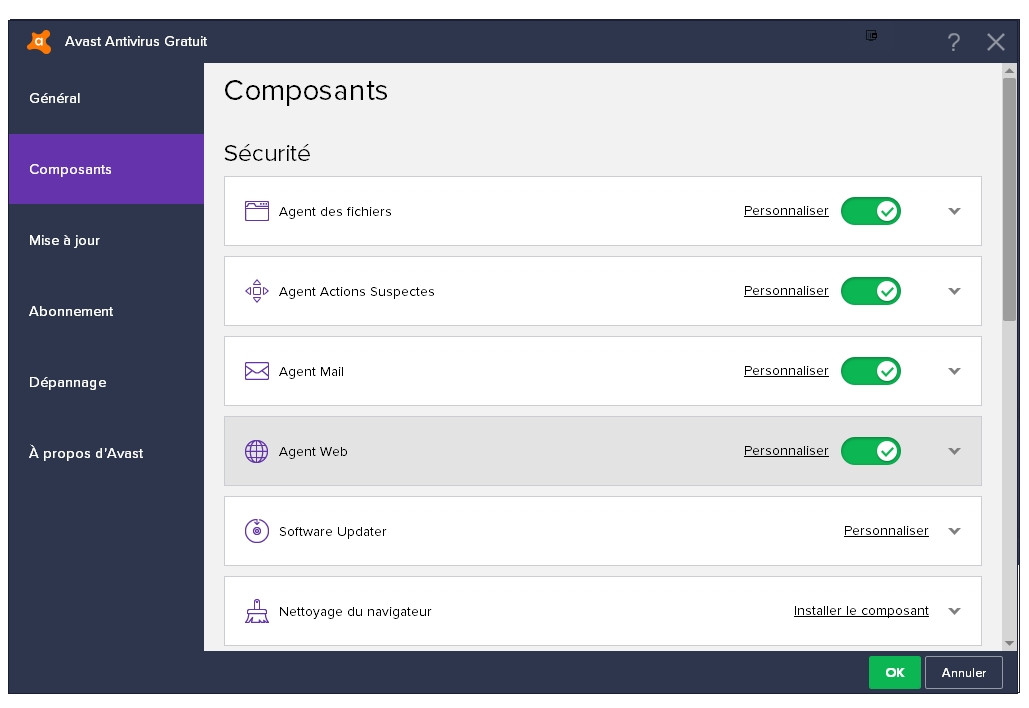Click the Agent des fichiers folder icon
The width and height of the screenshot is (1029, 708).
[x=257, y=211]
